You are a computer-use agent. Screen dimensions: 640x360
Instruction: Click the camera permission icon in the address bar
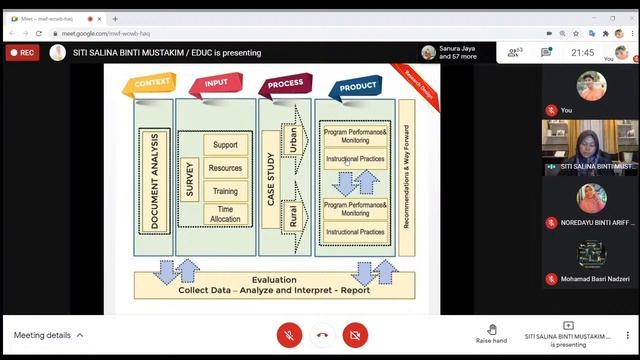click(x=549, y=33)
